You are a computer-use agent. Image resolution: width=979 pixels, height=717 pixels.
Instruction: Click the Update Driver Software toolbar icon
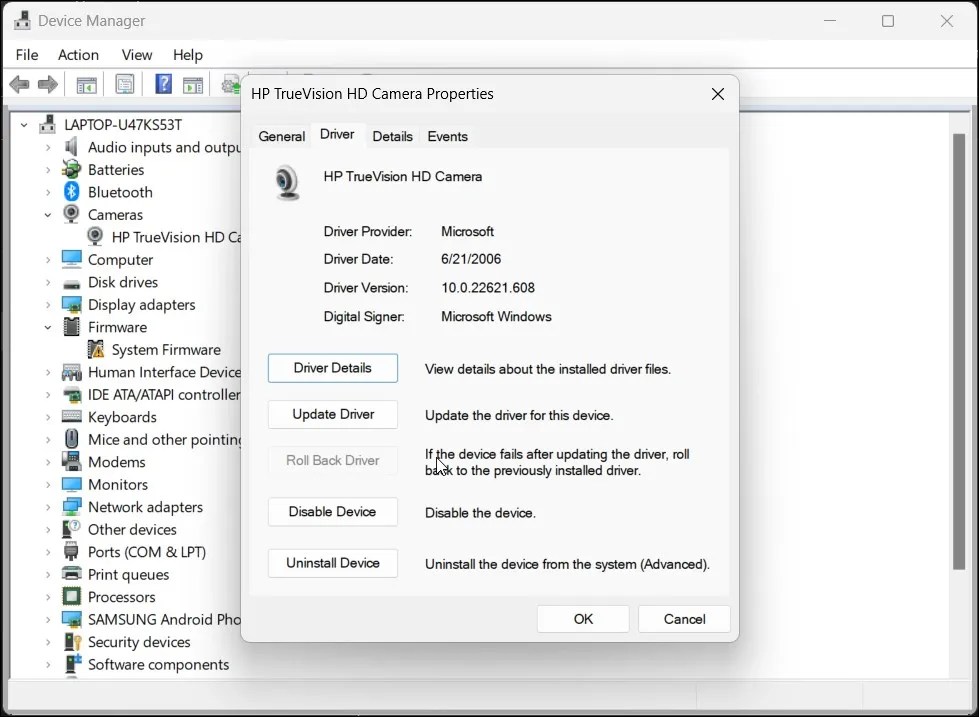[x=229, y=85]
